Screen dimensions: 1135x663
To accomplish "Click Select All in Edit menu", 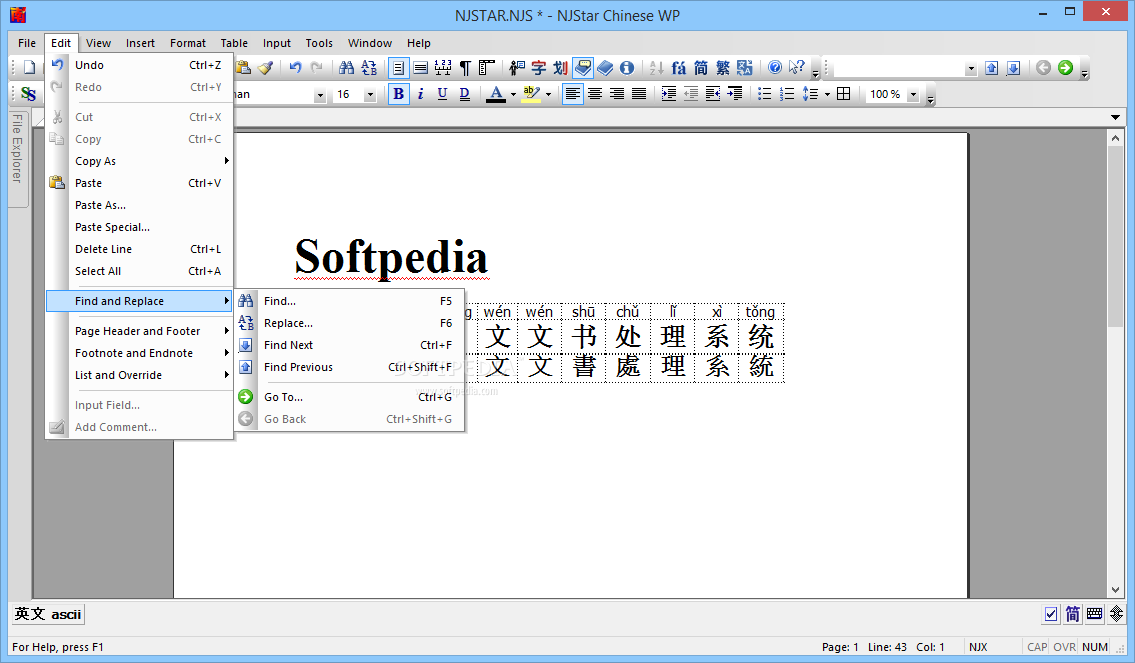I will point(140,271).
